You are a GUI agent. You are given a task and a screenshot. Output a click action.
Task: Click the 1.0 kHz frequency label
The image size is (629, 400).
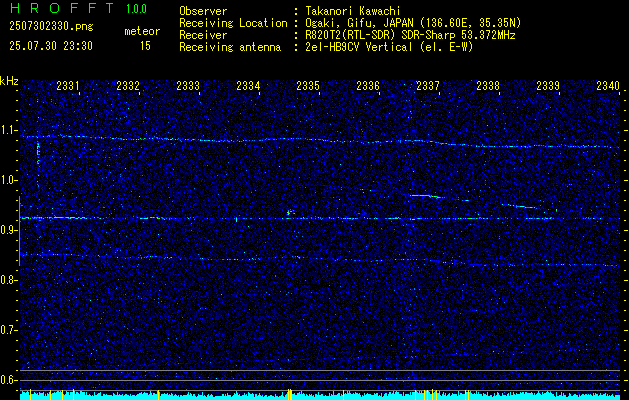(x=10, y=180)
